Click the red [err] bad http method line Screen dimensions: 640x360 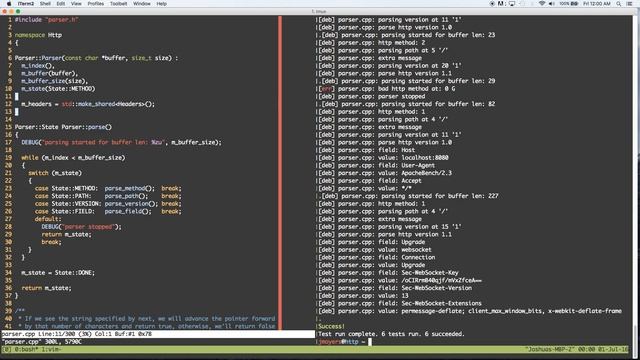pyautogui.click(x=386, y=89)
